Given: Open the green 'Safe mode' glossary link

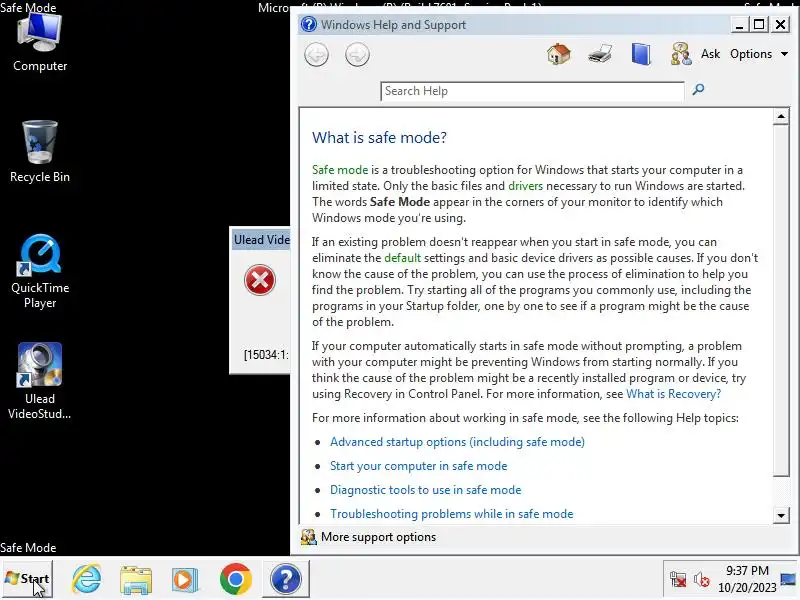Looking at the screenshot, I should coord(340,170).
